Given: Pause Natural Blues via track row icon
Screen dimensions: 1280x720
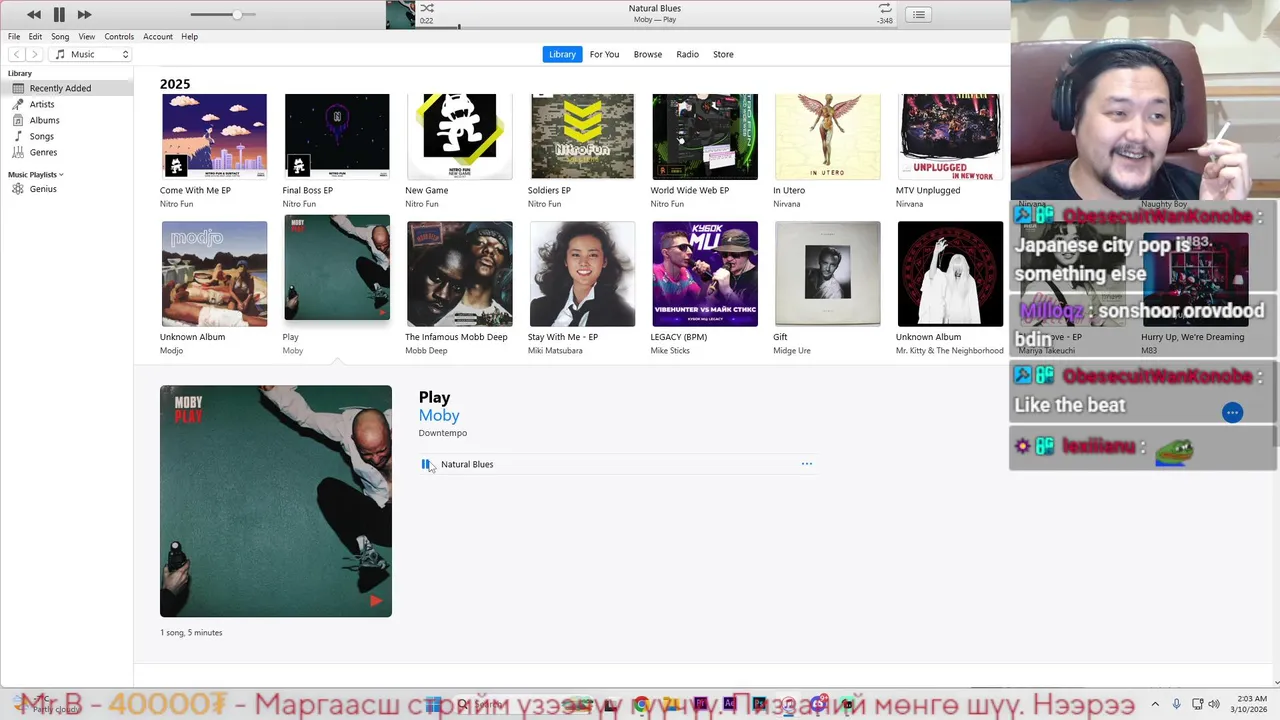Looking at the screenshot, I should tap(426, 464).
